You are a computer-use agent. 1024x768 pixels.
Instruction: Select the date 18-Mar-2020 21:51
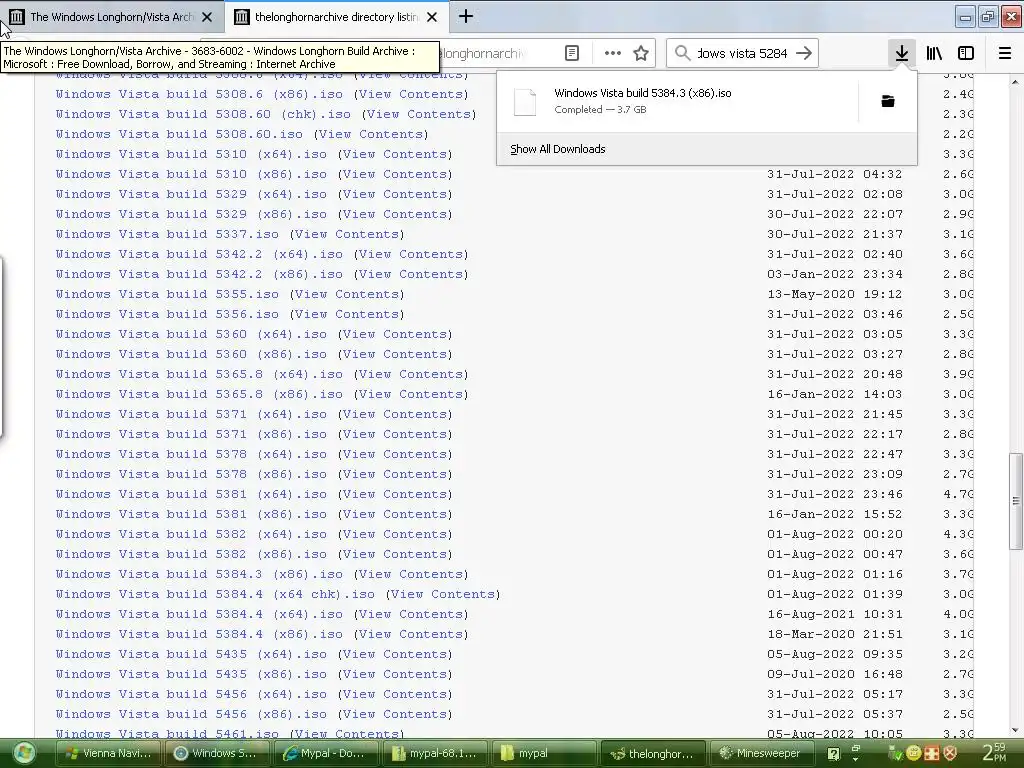(x=835, y=634)
